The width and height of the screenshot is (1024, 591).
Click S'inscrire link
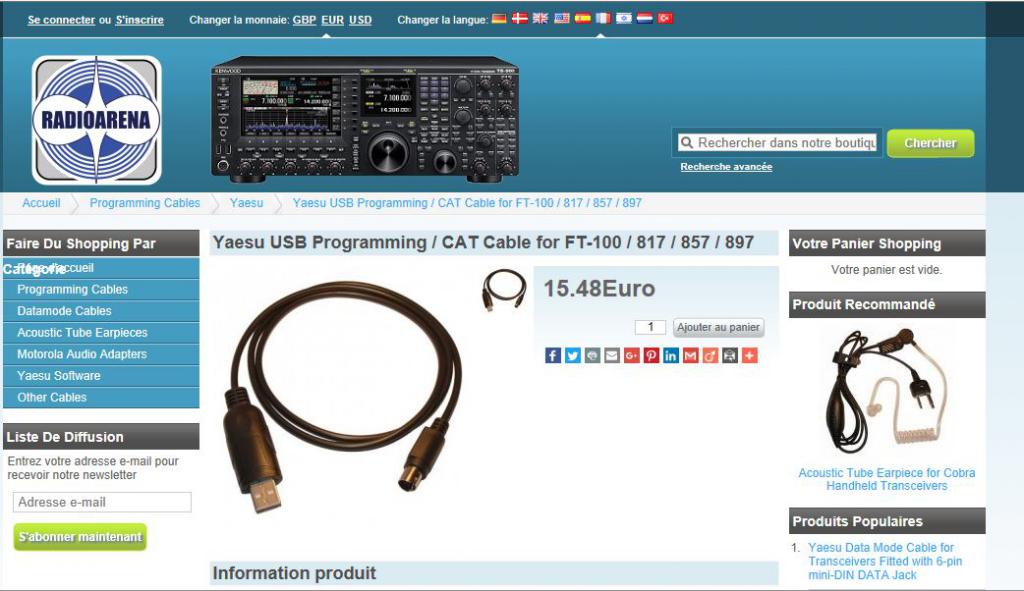[x=140, y=20]
